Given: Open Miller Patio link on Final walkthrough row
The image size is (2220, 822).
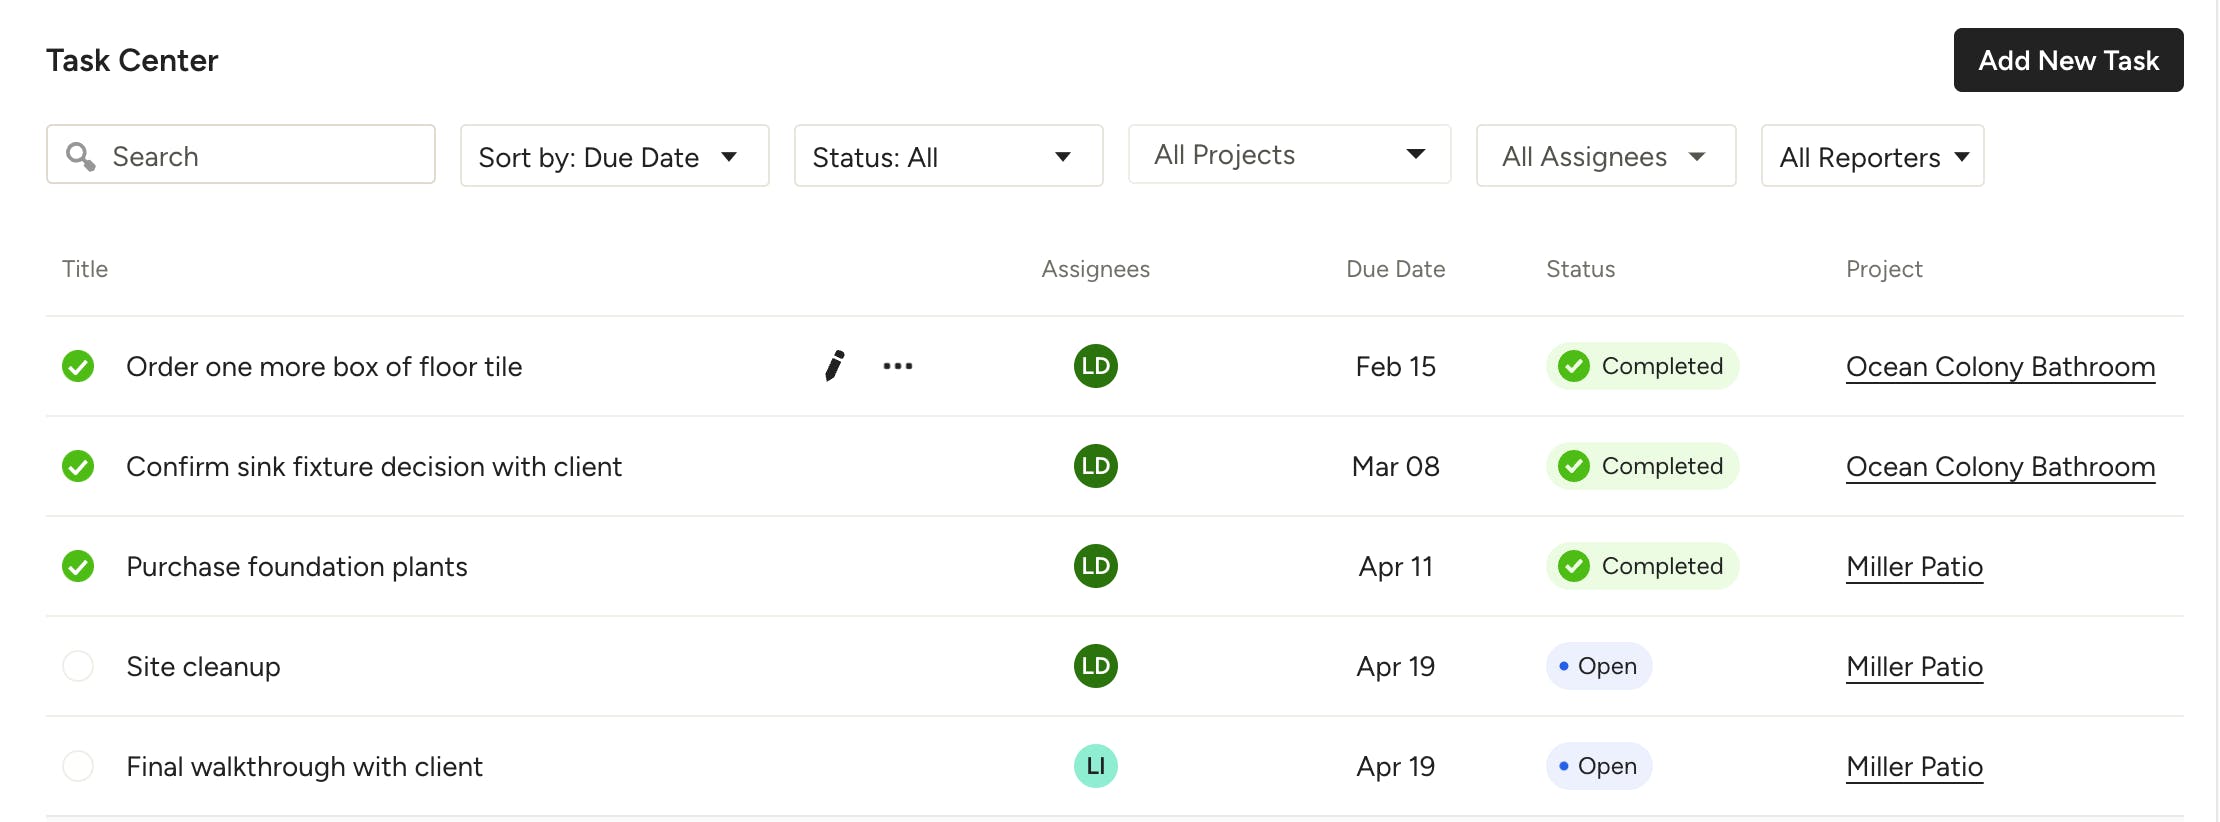Looking at the screenshot, I should [1914, 767].
